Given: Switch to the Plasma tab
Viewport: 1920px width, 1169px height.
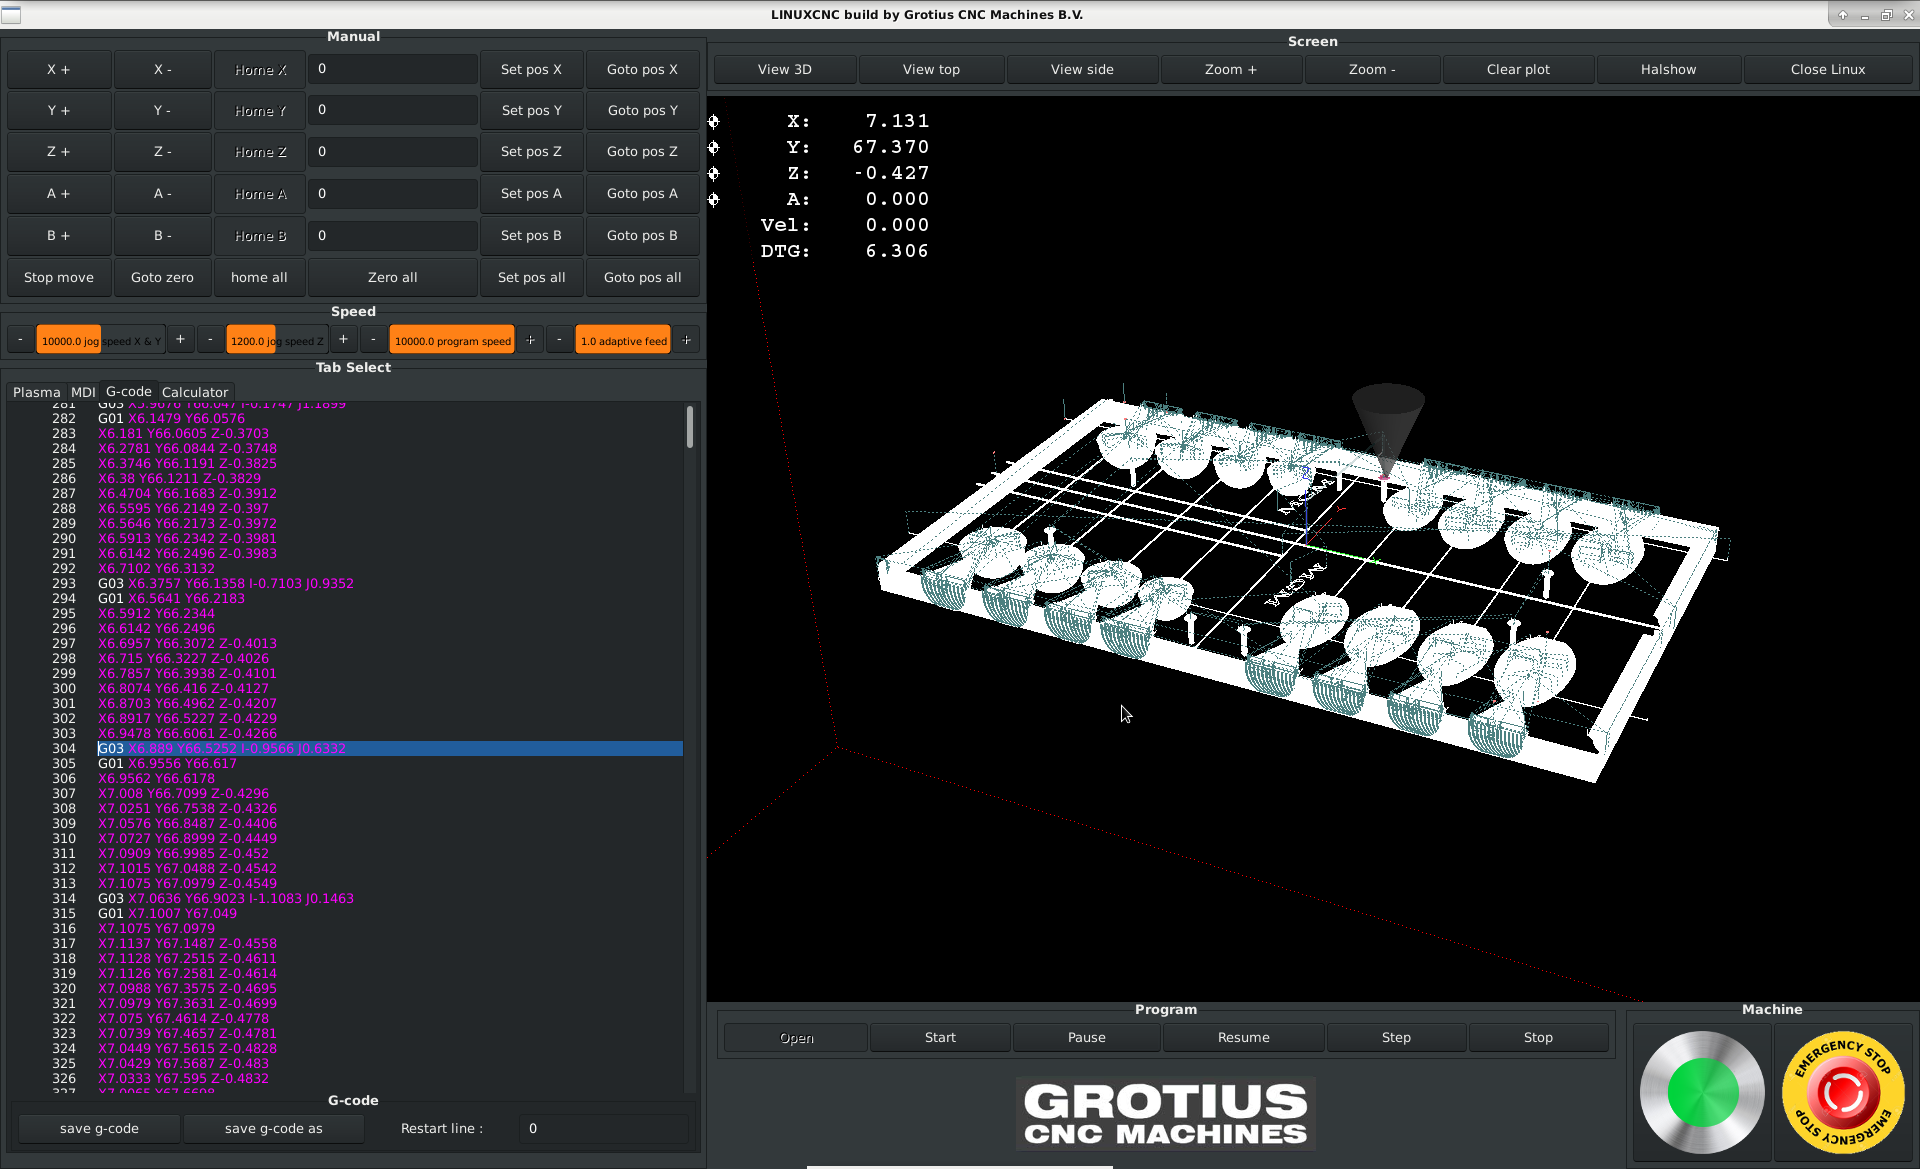Looking at the screenshot, I should 36,392.
